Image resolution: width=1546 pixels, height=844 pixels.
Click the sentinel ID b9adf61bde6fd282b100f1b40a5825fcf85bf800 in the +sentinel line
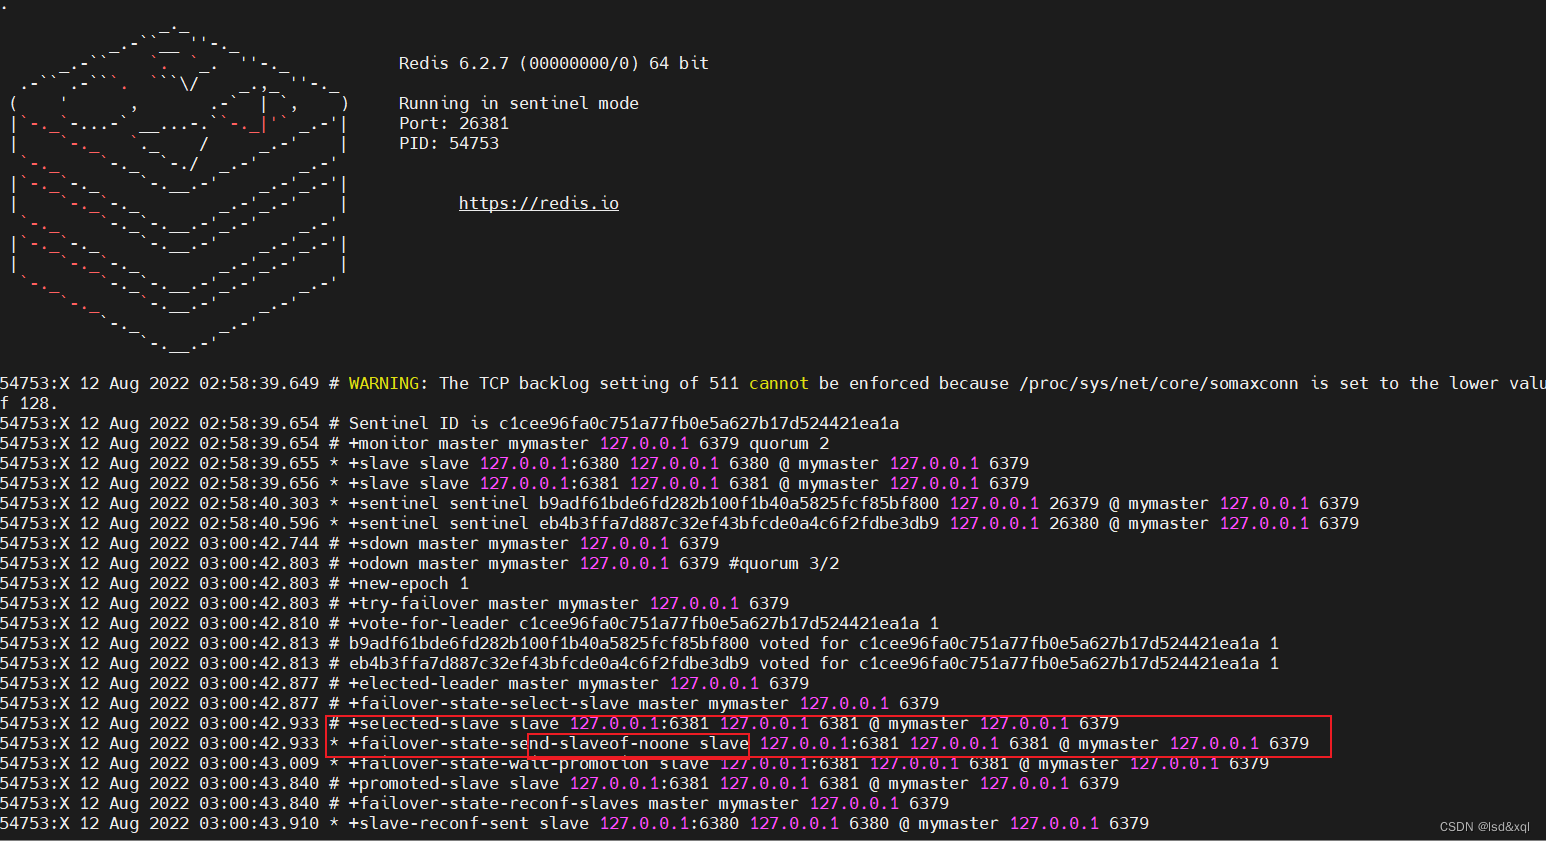[739, 503]
